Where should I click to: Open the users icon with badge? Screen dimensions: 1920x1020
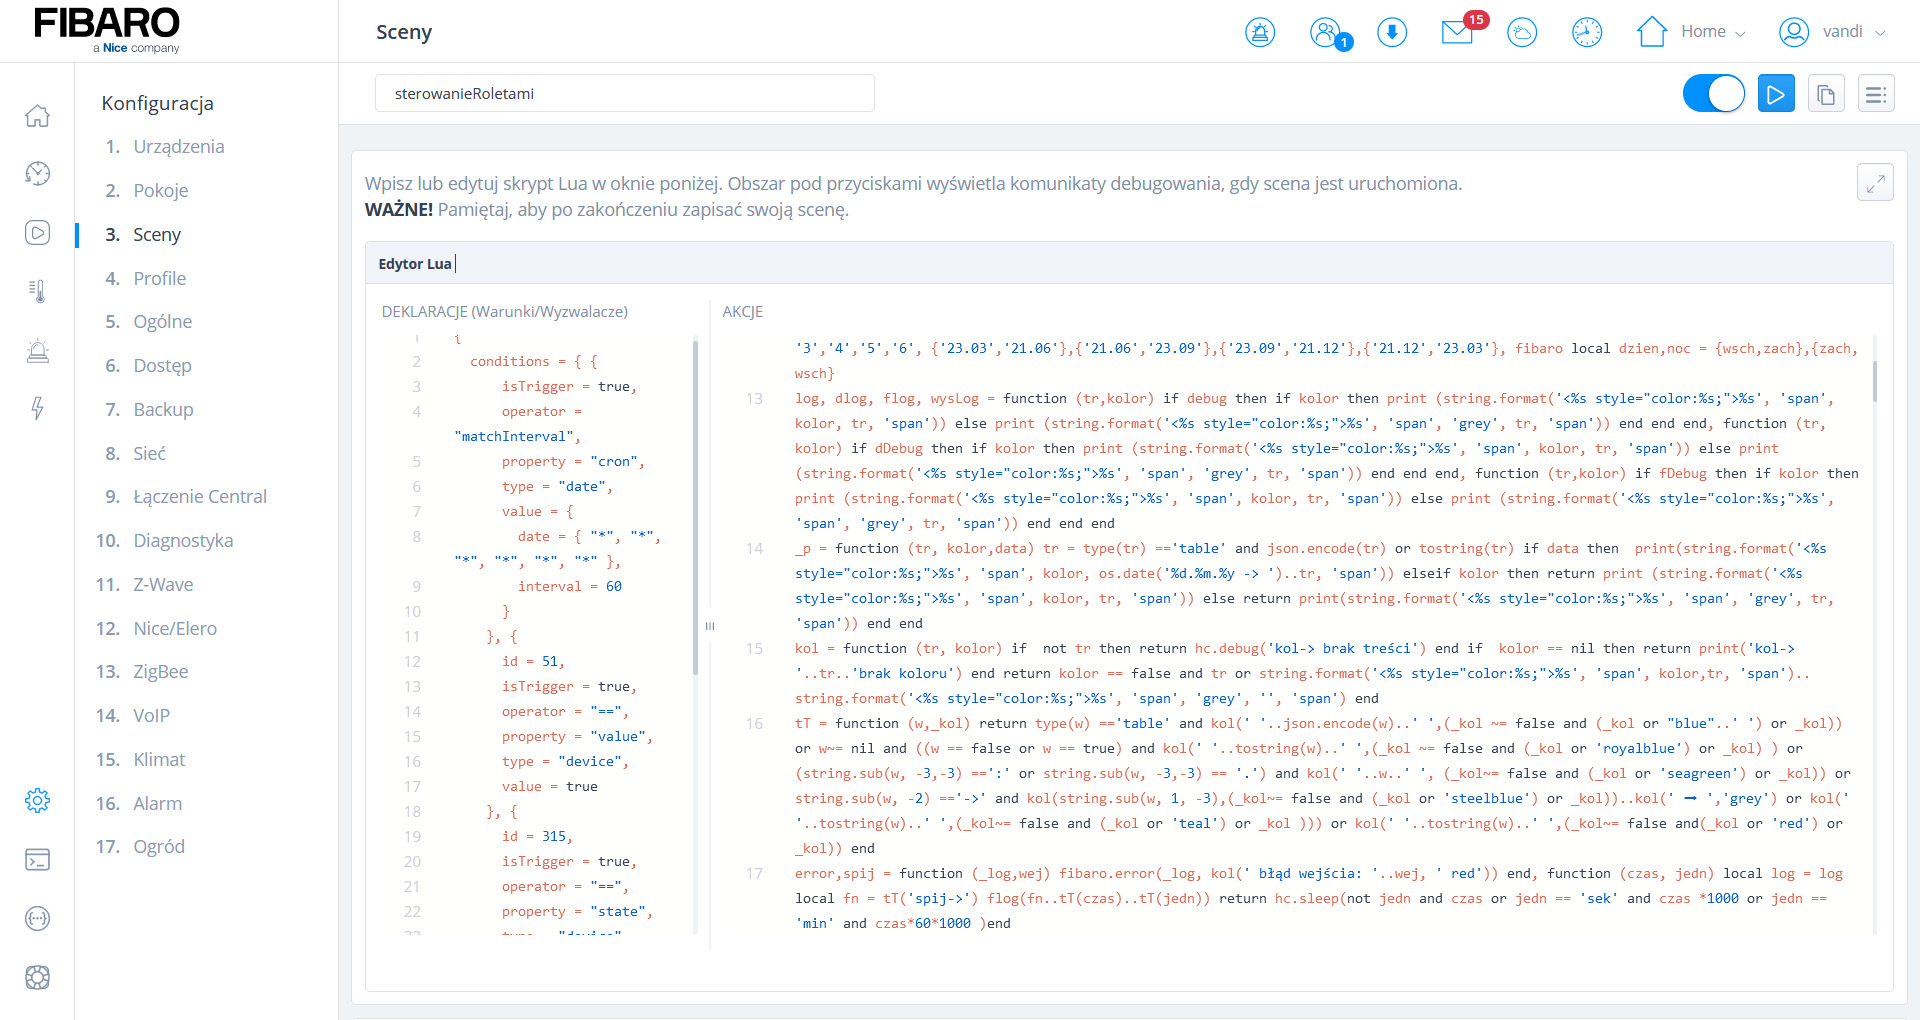(1327, 32)
